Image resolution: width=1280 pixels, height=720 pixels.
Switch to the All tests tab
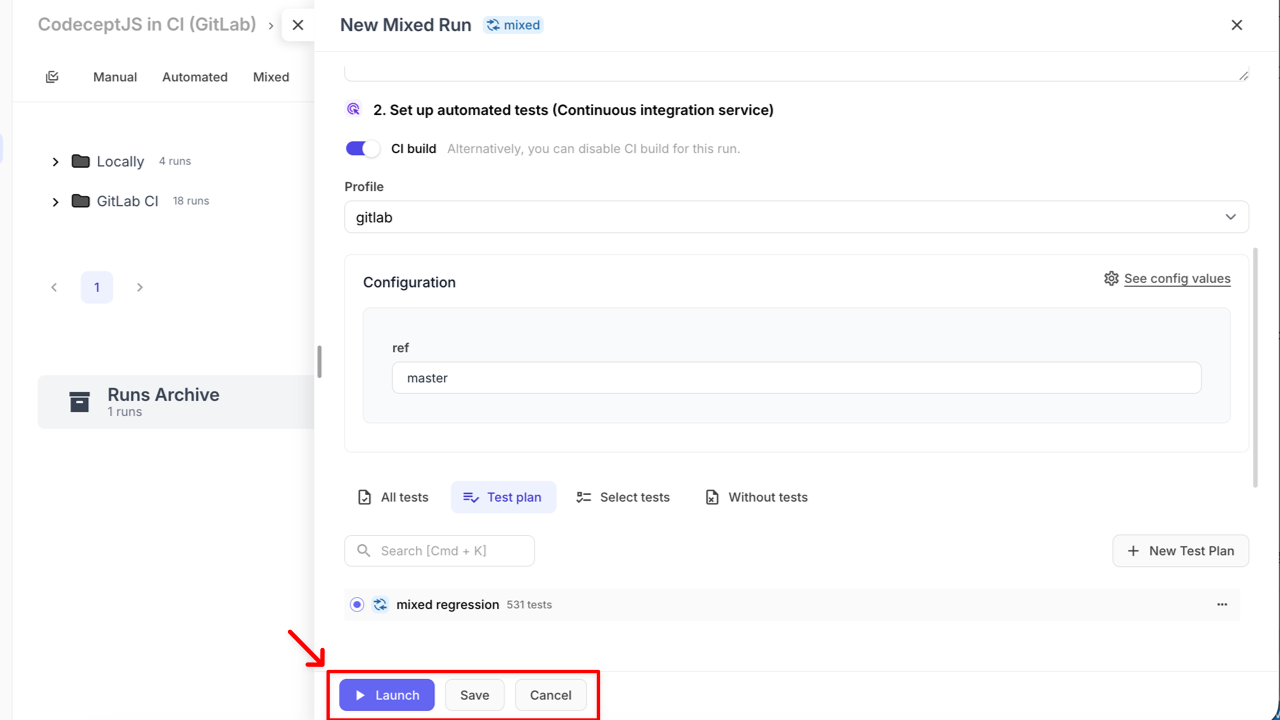[393, 497]
